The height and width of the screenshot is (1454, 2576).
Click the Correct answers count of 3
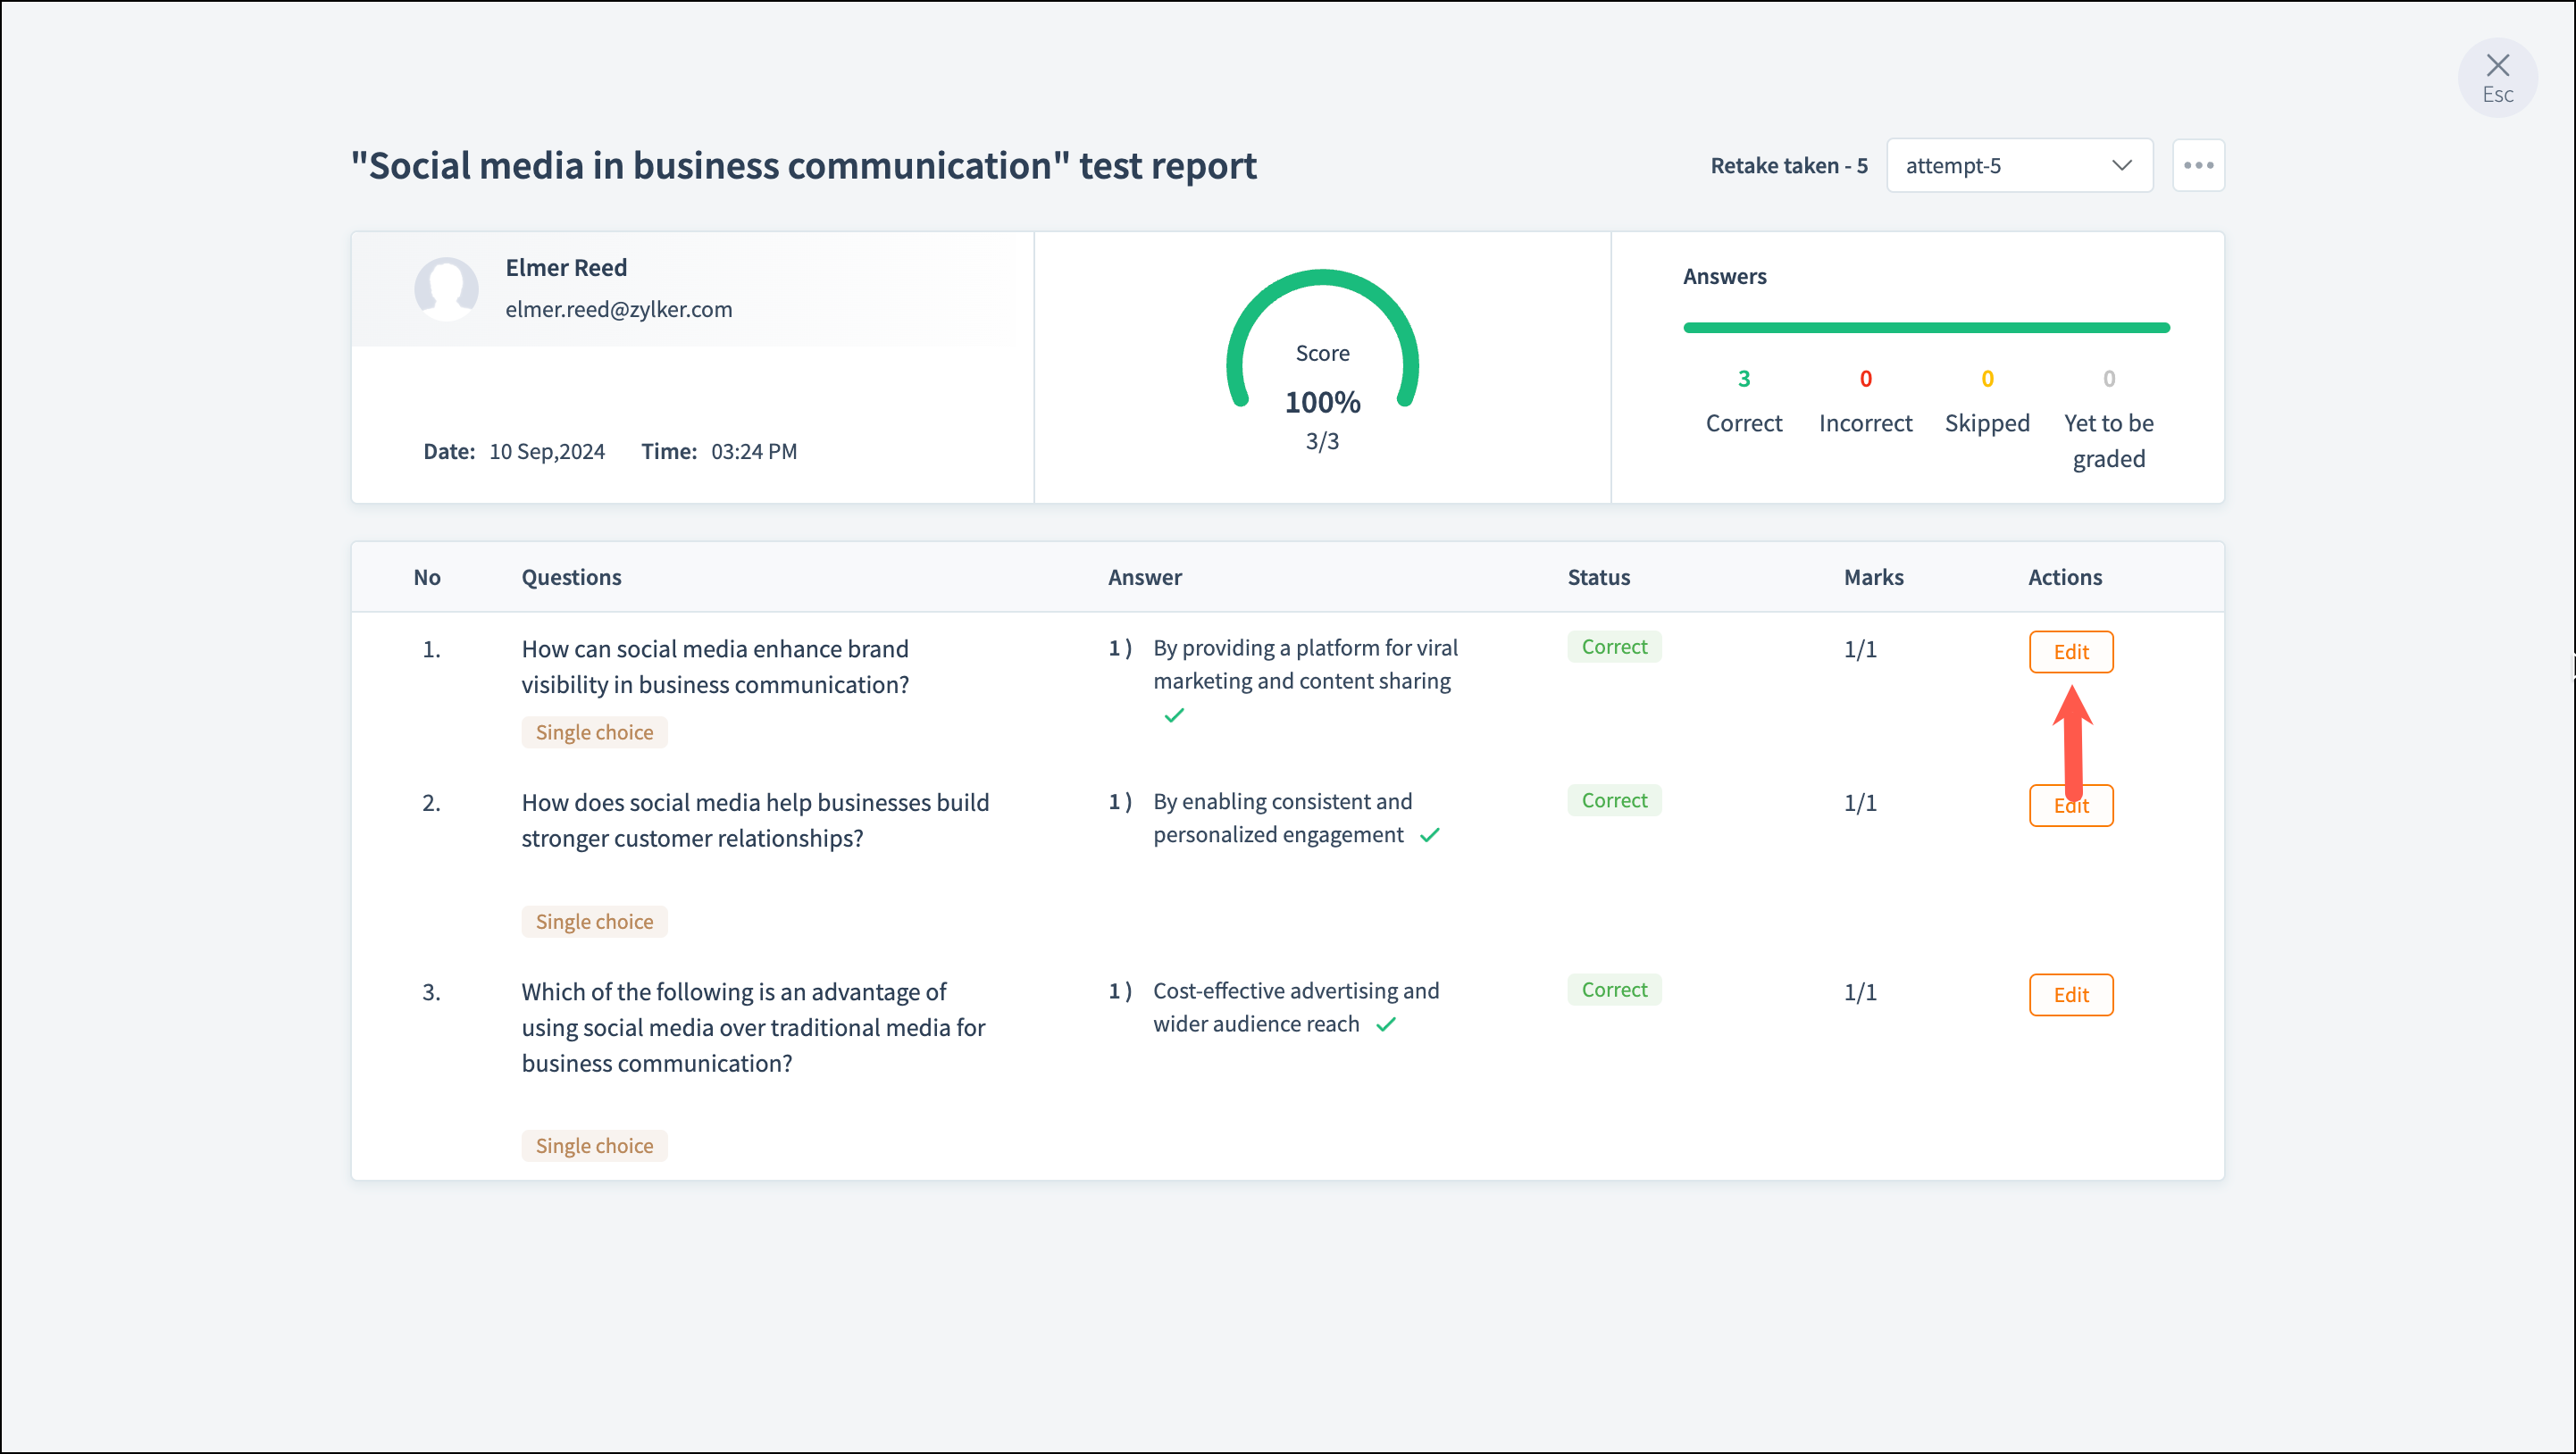point(1743,379)
